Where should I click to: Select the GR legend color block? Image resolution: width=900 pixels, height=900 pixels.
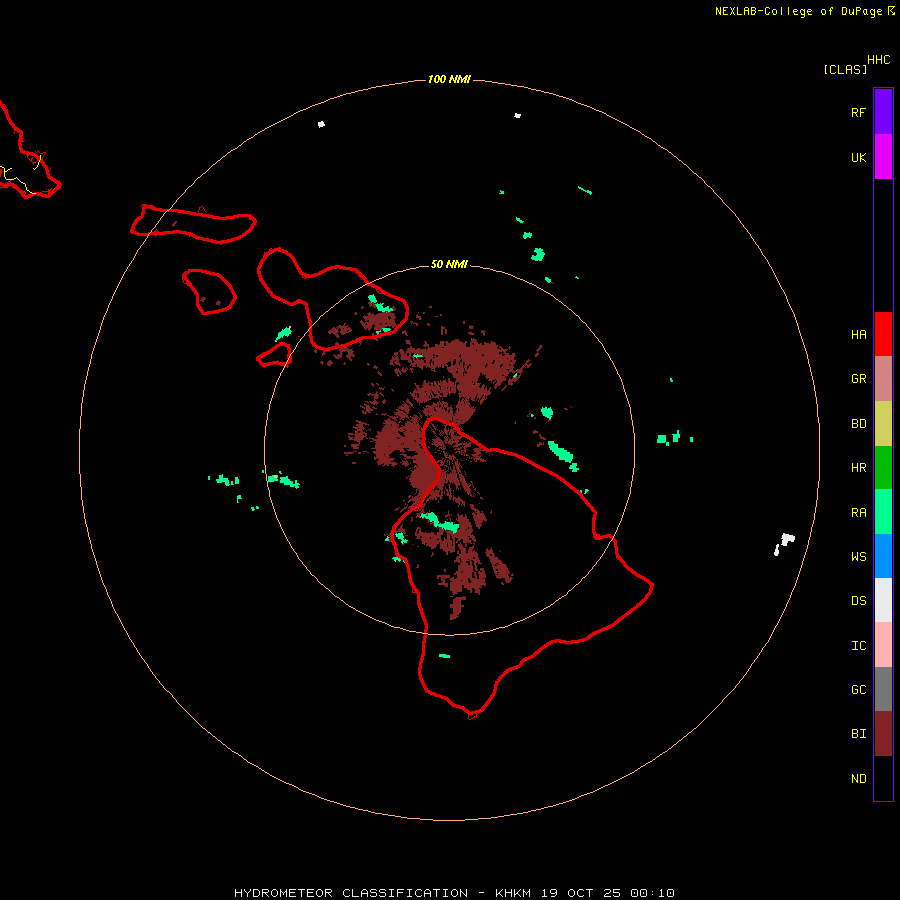click(883, 379)
